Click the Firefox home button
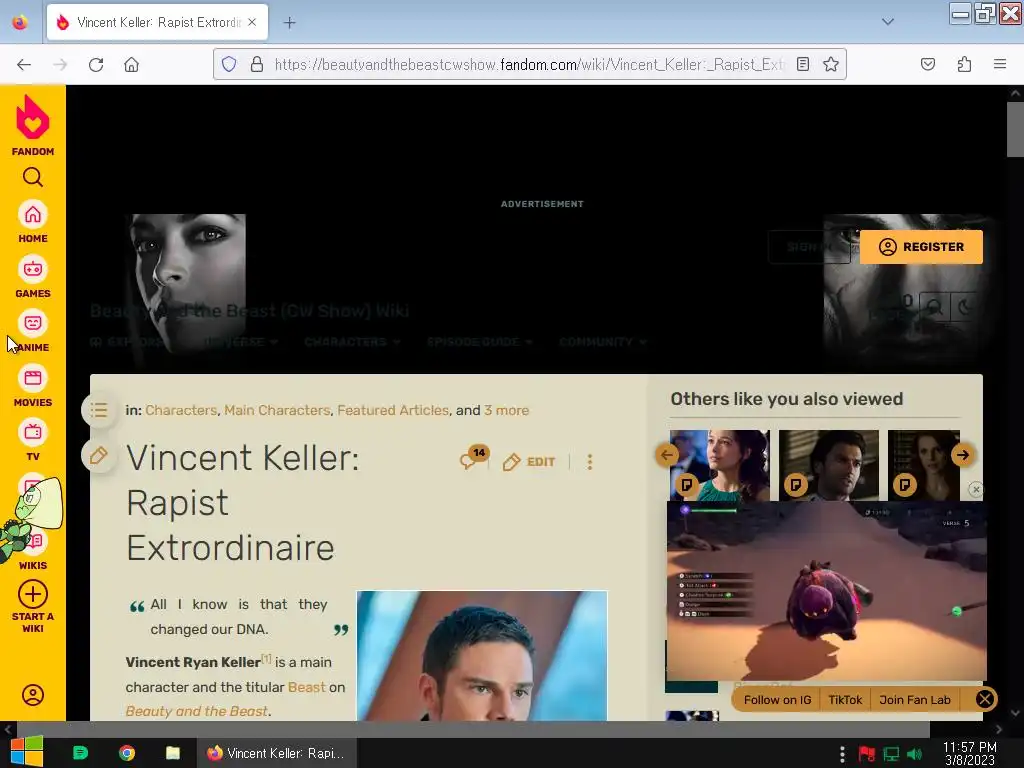The height and width of the screenshot is (768, 1024). (x=132, y=65)
